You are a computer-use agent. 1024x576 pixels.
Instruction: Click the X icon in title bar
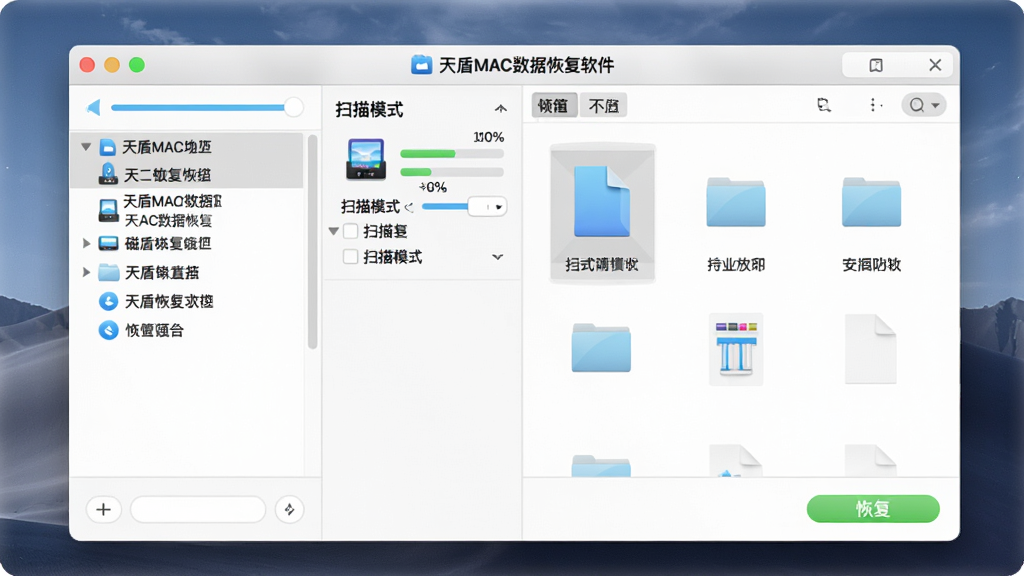tap(935, 65)
